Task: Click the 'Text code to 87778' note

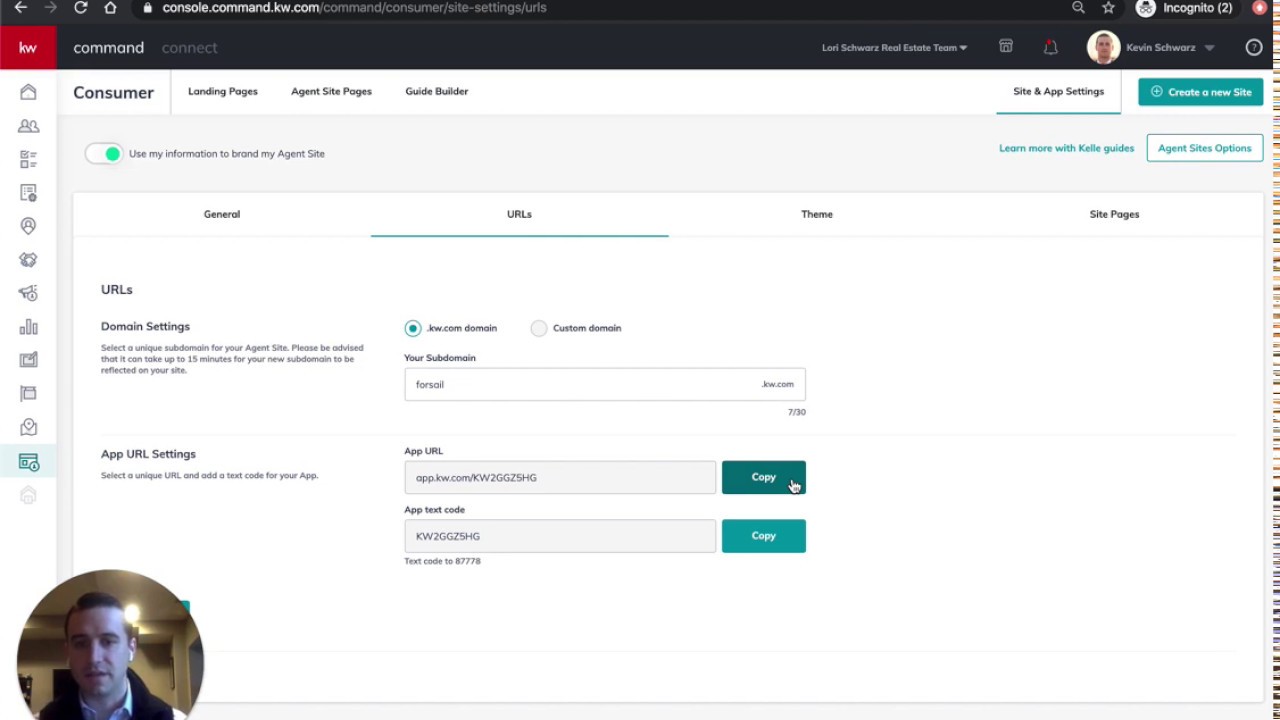Action: [442, 561]
